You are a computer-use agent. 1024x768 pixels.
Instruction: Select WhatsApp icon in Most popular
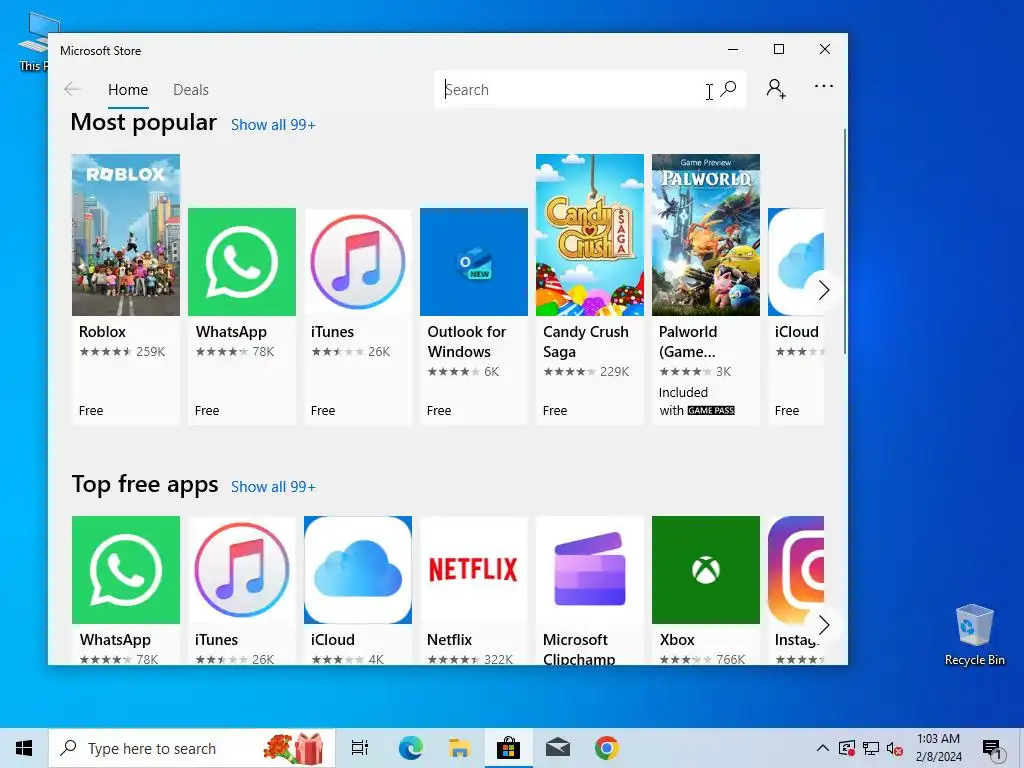point(242,262)
